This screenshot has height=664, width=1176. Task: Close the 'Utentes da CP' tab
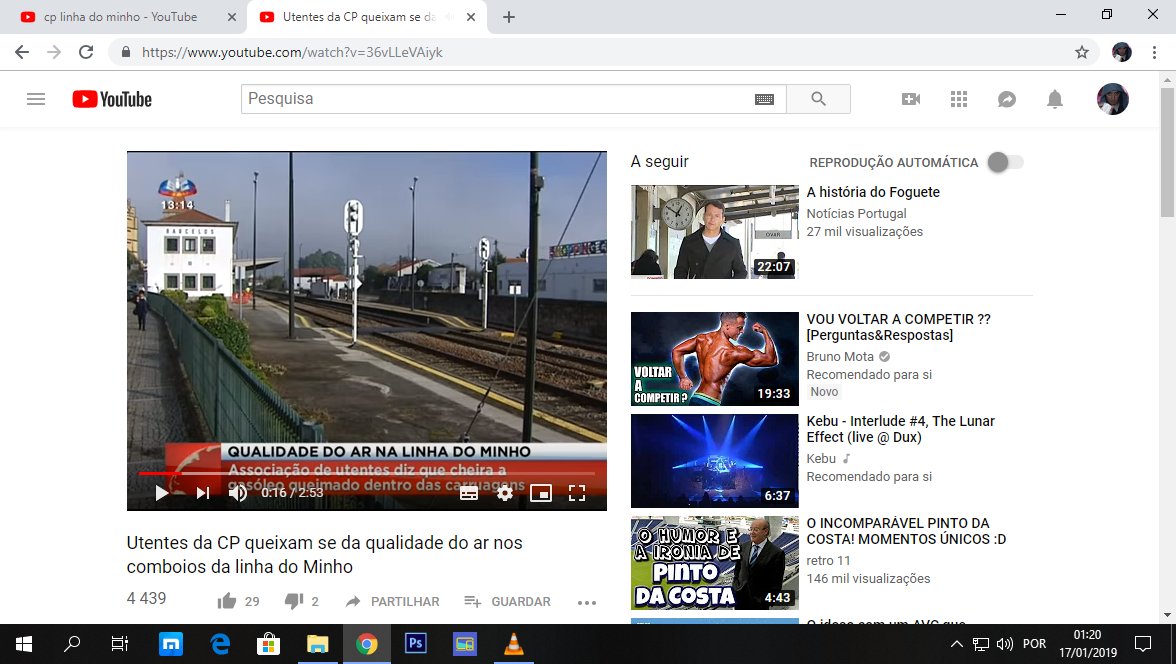(x=471, y=17)
